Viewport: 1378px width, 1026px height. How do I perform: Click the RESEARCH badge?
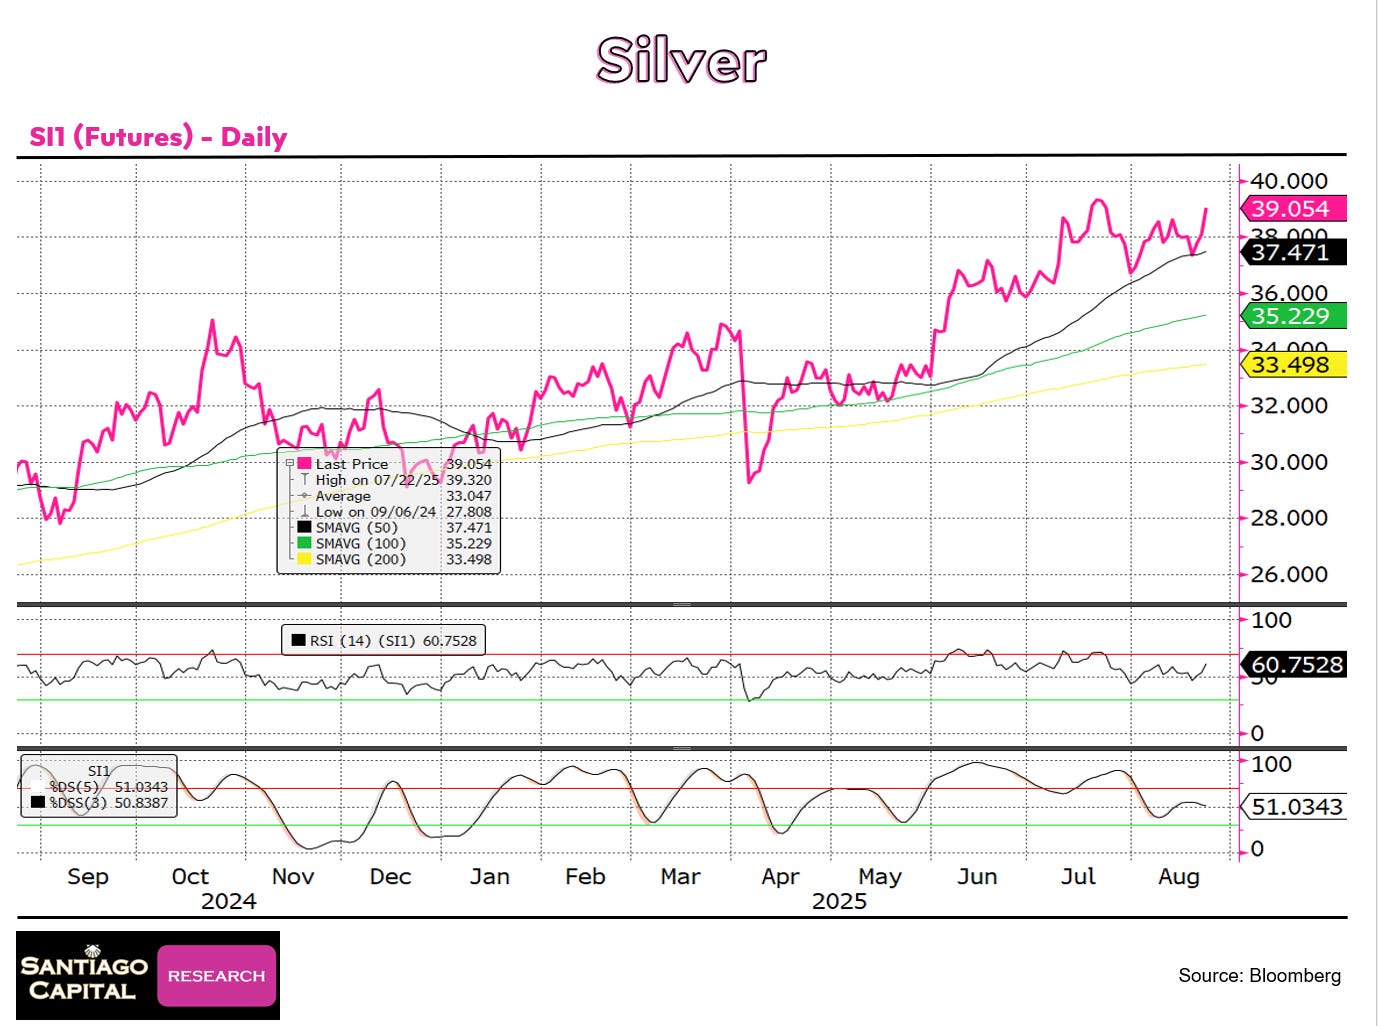point(216,975)
